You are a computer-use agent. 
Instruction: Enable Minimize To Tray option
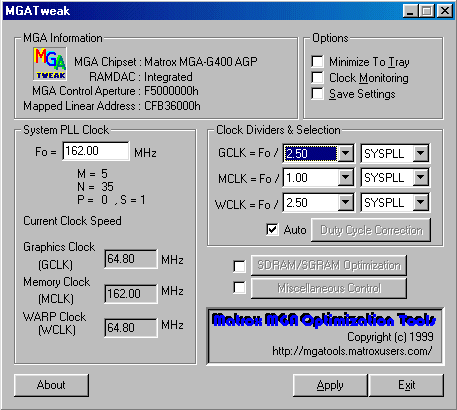click(317, 61)
